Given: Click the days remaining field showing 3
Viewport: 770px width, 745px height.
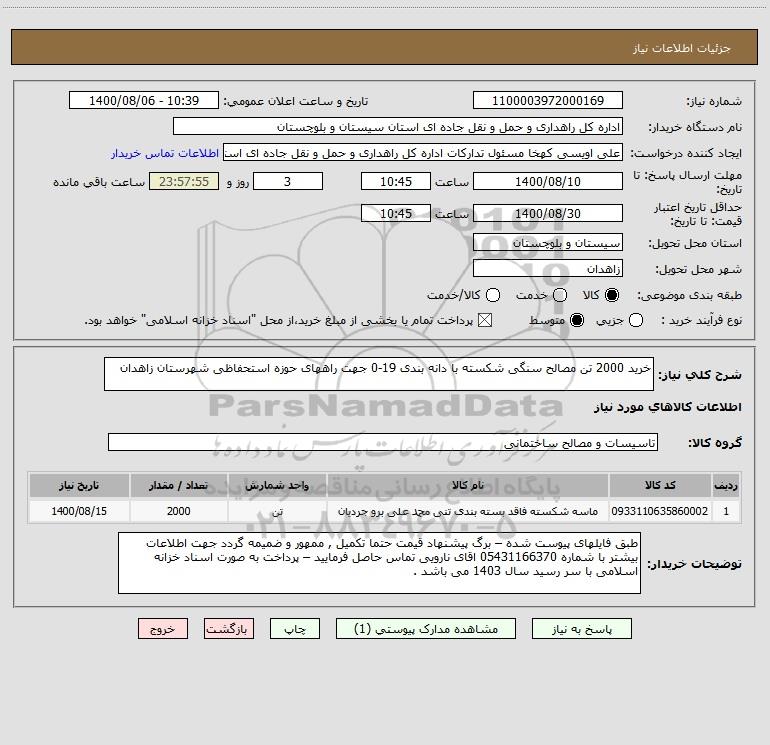Looking at the screenshot, I should click(x=288, y=181).
